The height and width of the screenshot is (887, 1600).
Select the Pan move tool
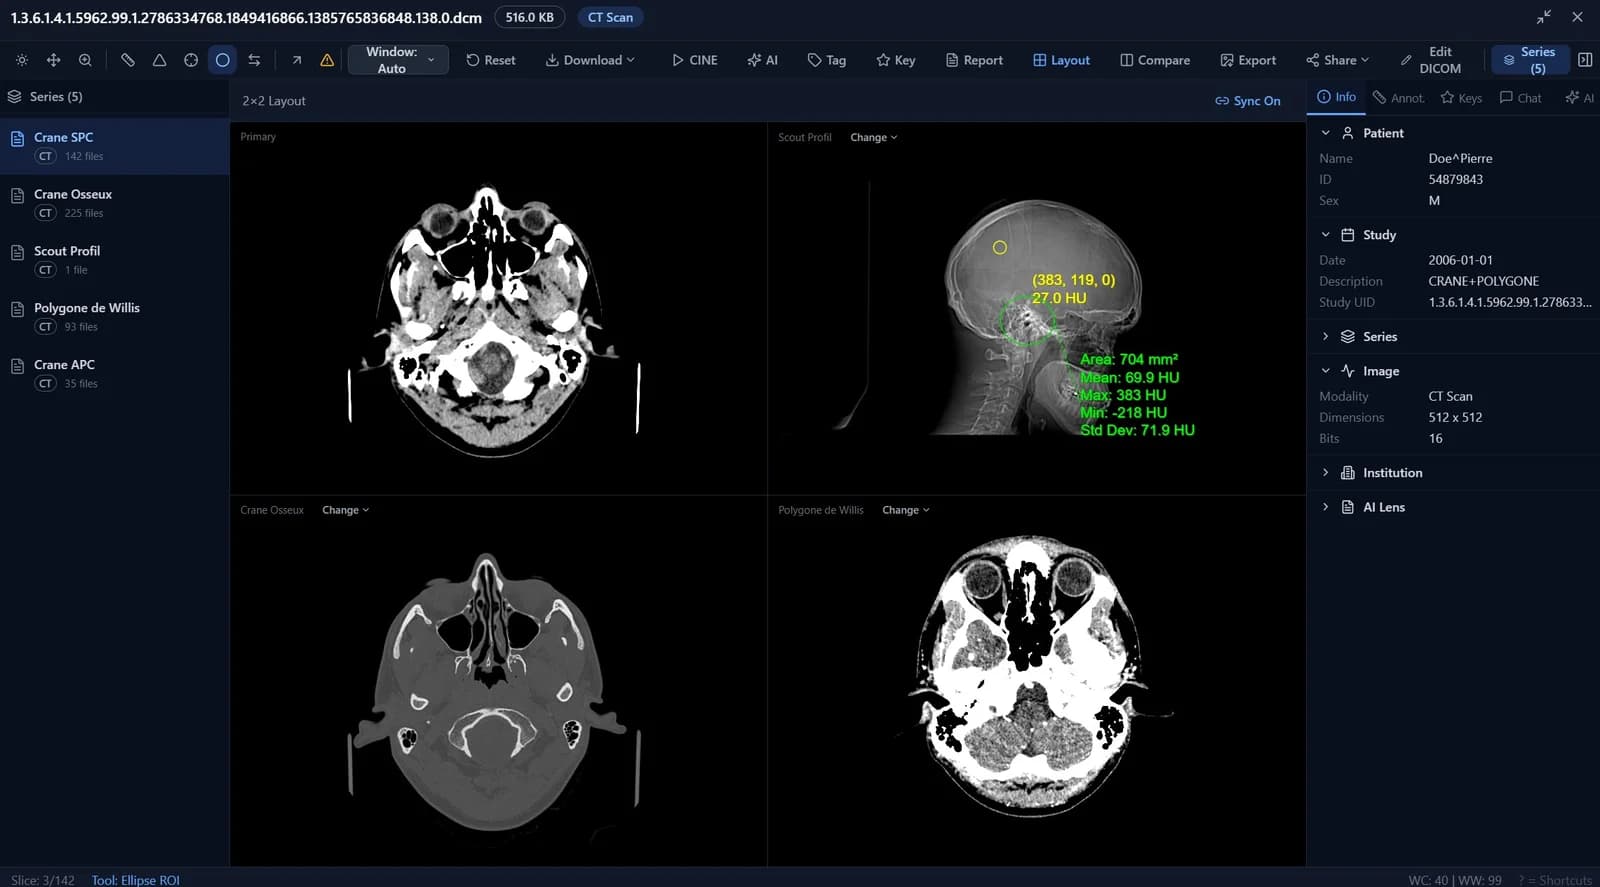point(54,60)
